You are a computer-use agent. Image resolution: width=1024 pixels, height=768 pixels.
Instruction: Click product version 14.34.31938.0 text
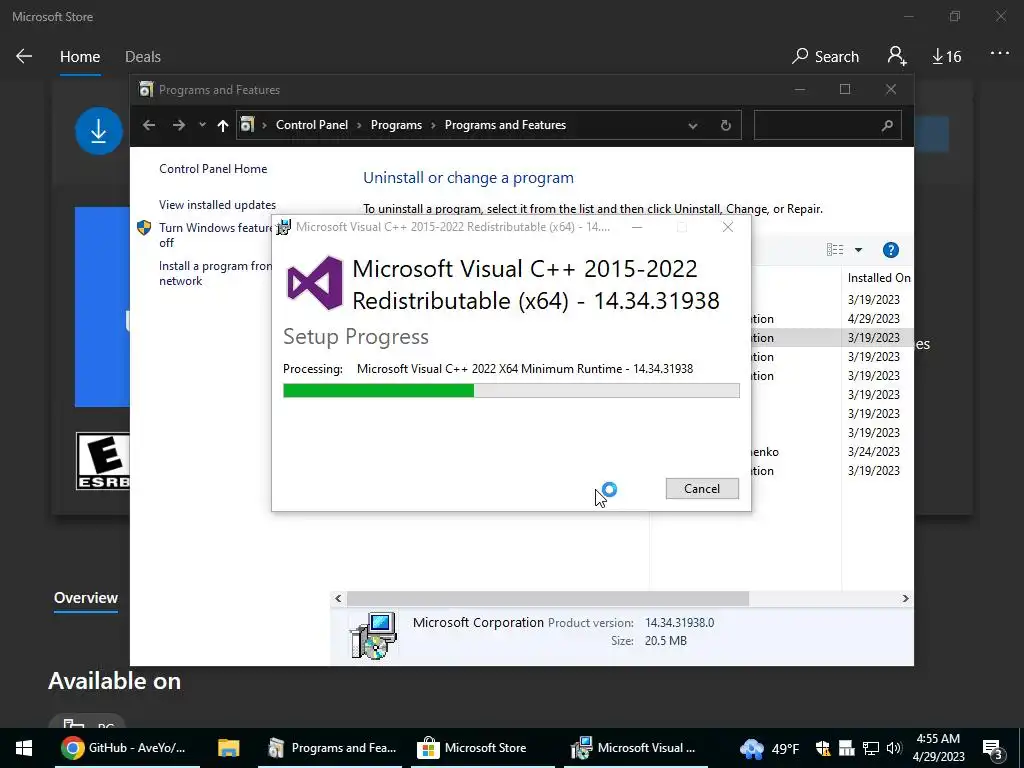click(679, 622)
